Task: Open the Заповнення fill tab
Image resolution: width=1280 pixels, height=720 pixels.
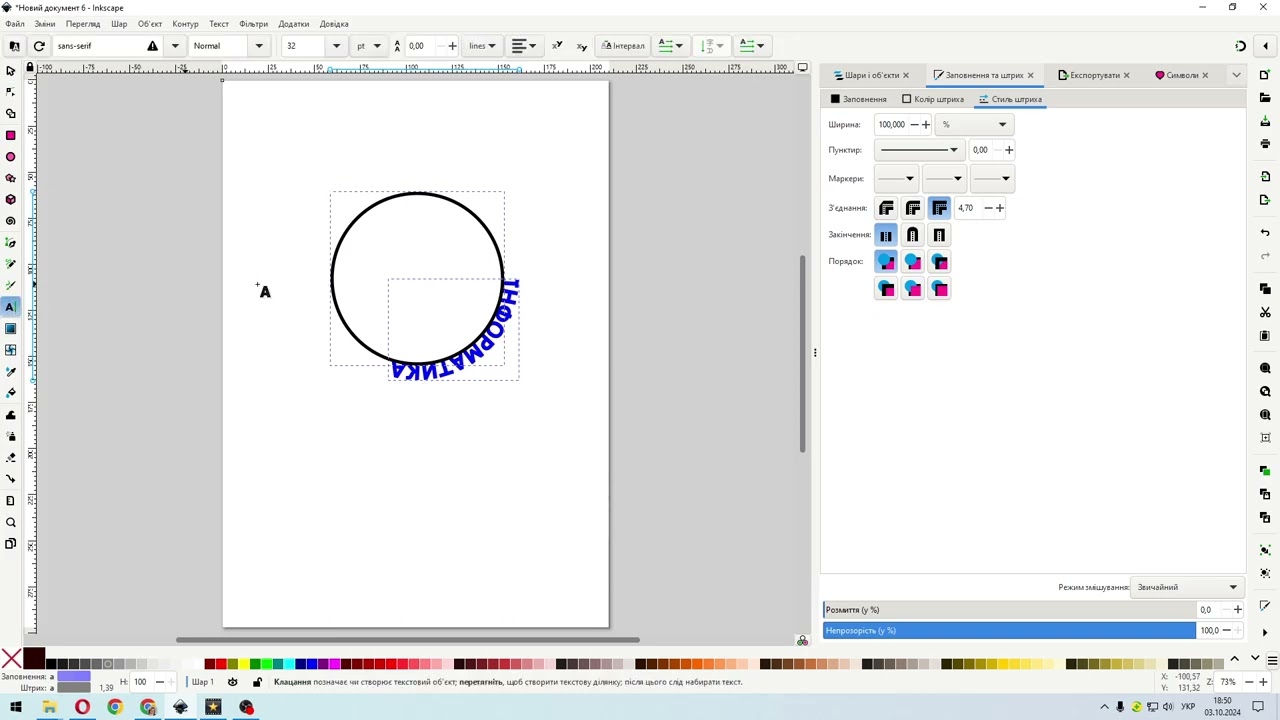Action: click(x=858, y=99)
